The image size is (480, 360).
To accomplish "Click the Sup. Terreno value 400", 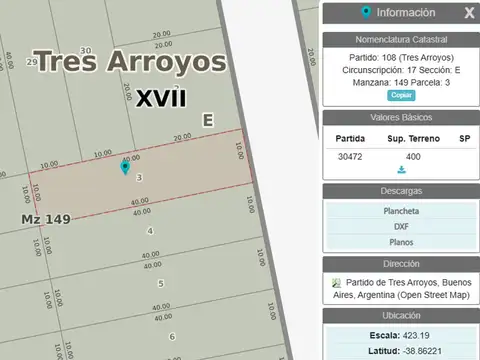I will pos(413,157).
